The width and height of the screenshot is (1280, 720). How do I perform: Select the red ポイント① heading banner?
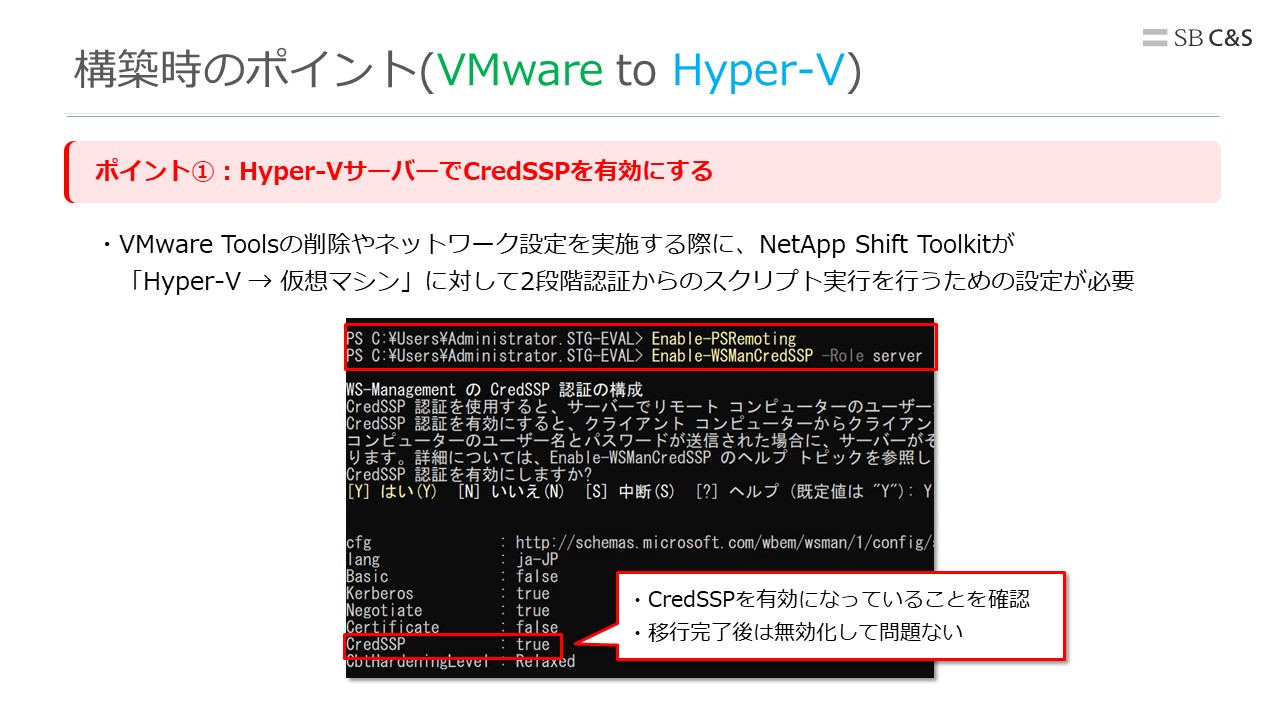pos(642,172)
